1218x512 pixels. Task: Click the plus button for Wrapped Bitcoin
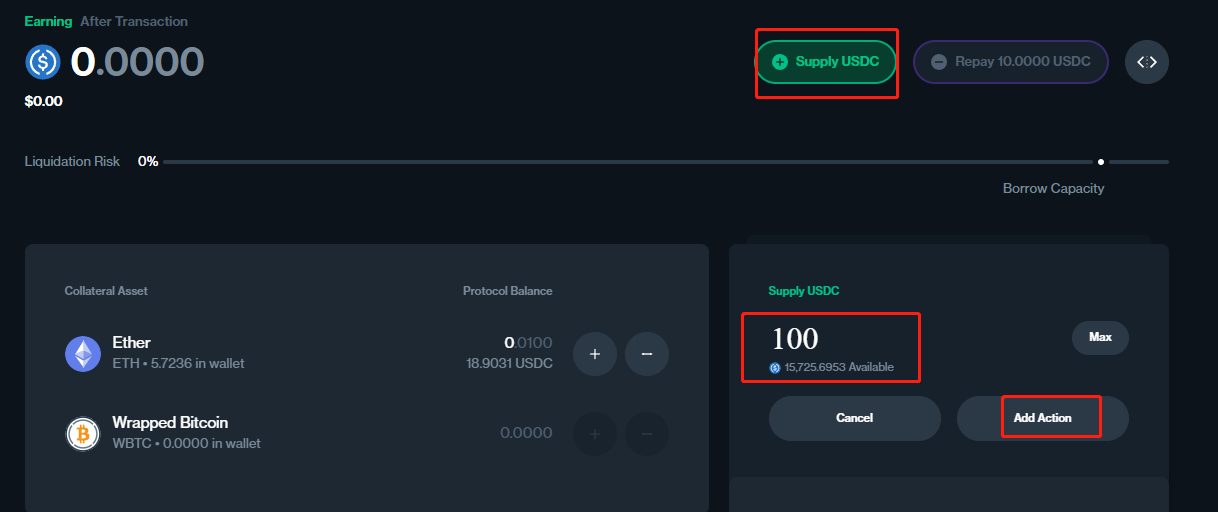[x=594, y=433]
